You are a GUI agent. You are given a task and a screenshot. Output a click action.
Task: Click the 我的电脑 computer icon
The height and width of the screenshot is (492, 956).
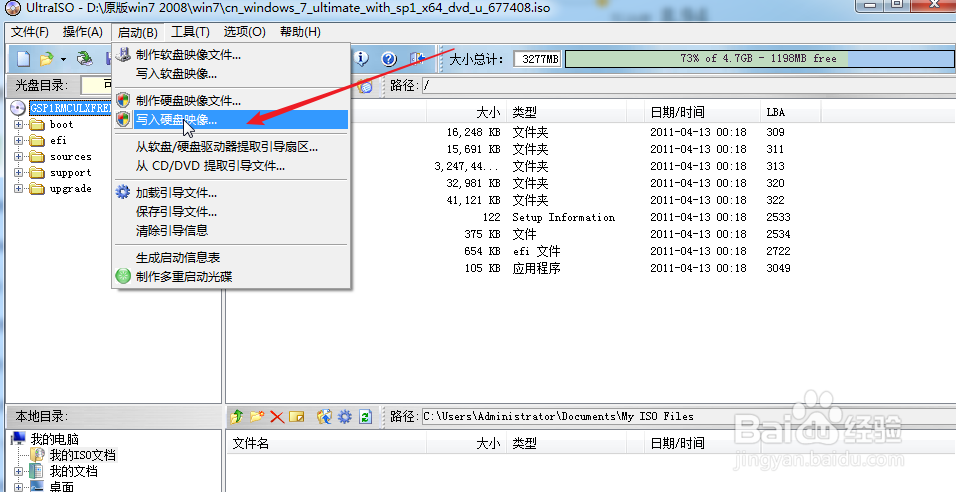(x=19, y=439)
